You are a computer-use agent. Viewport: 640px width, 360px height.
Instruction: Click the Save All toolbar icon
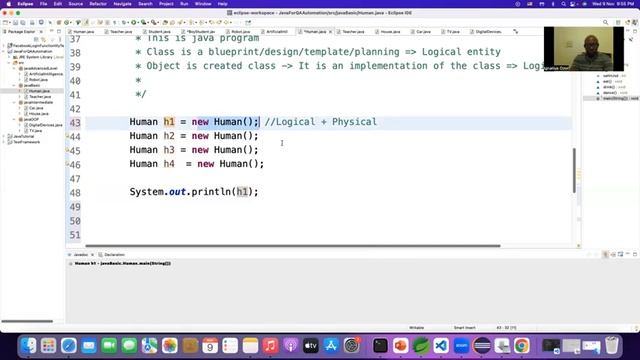(23, 22)
